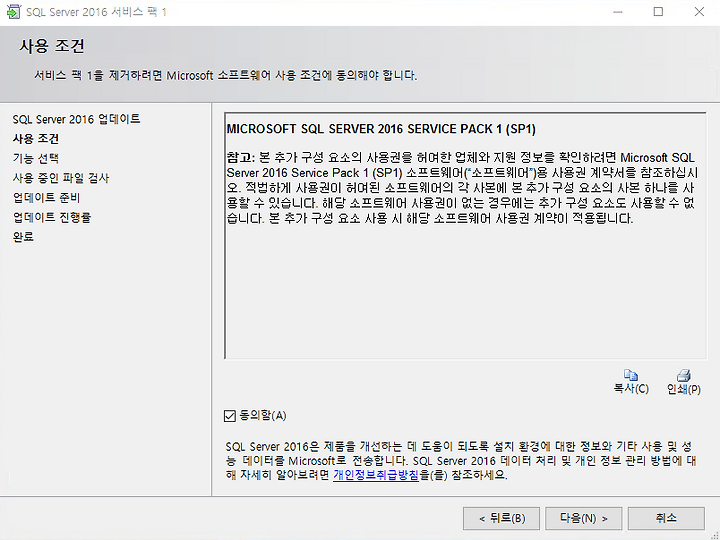The width and height of the screenshot is (720, 540).
Task: Close the SQL Server 2016 setup window
Action: (699, 12)
